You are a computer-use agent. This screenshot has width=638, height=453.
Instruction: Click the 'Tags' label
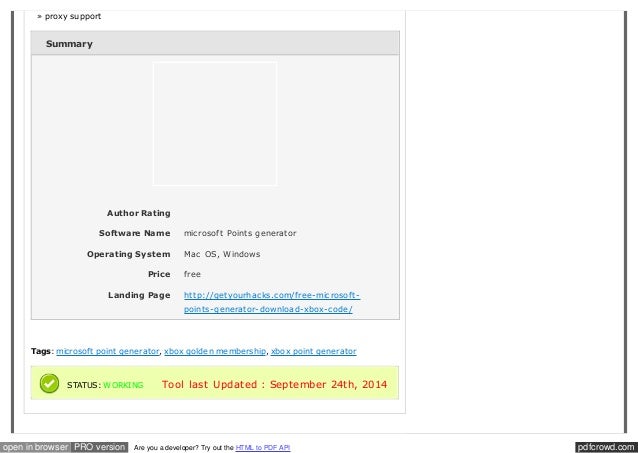coord(41,351)
